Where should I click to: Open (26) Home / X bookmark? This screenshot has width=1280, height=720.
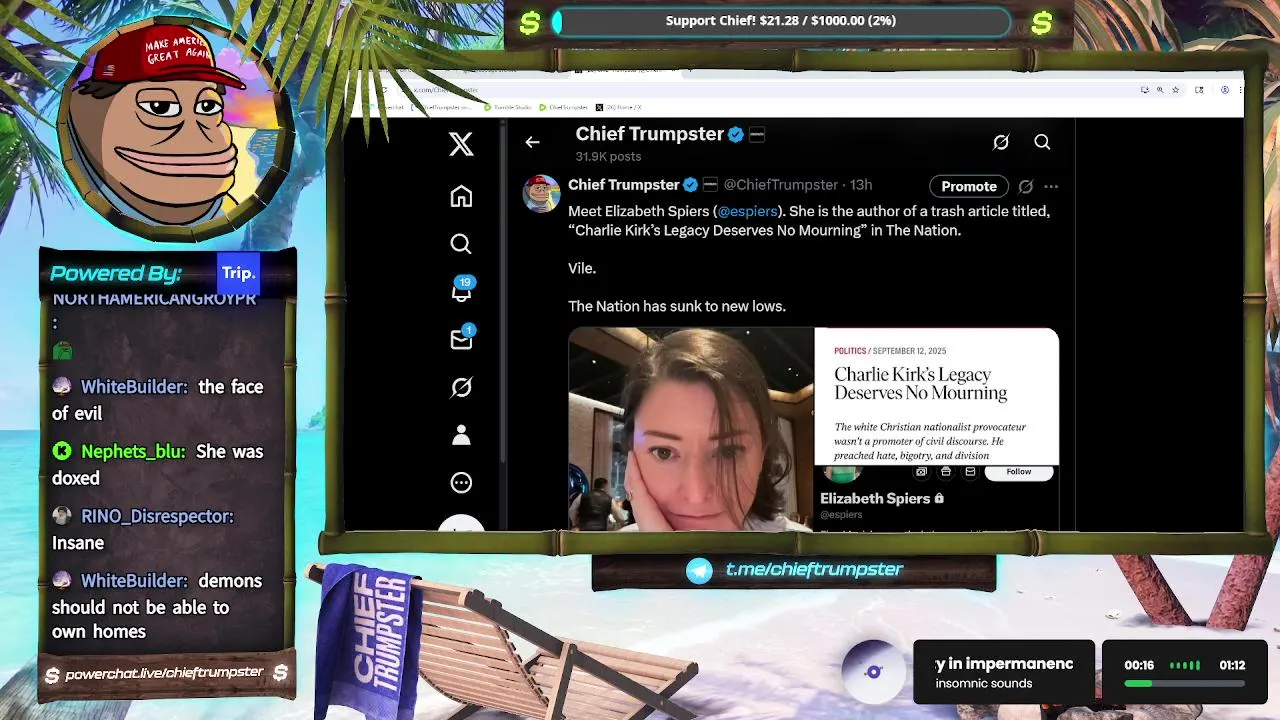tap(619, 107)
